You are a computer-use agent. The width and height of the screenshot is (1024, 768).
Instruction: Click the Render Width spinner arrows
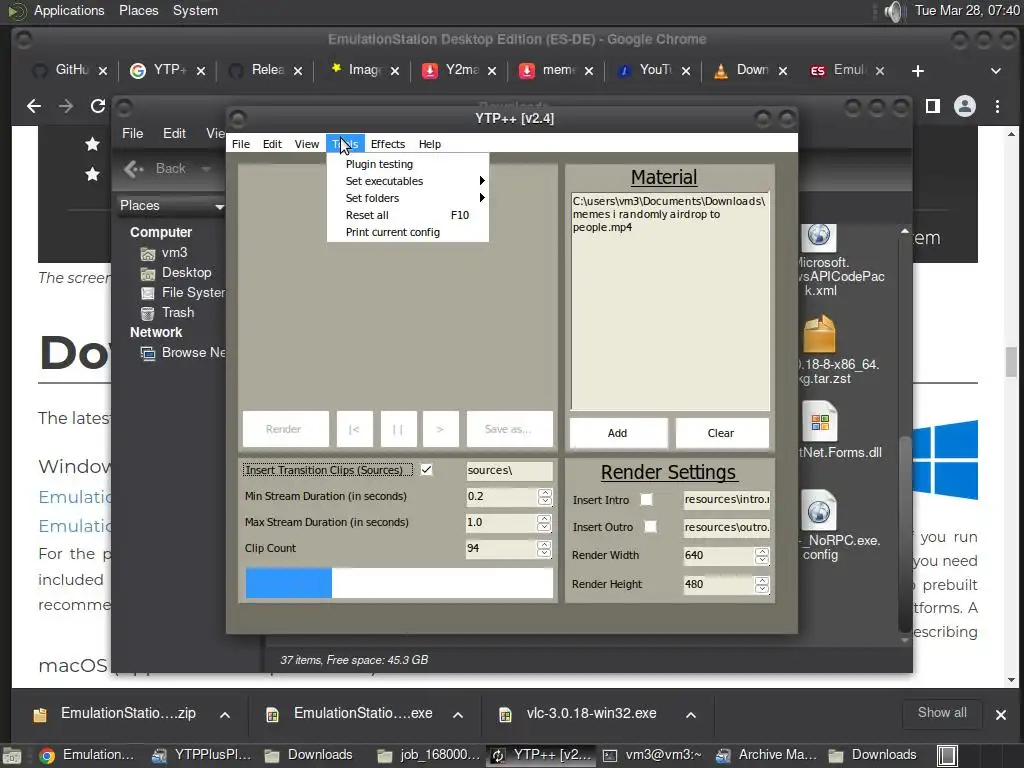[x=761, y=555]
